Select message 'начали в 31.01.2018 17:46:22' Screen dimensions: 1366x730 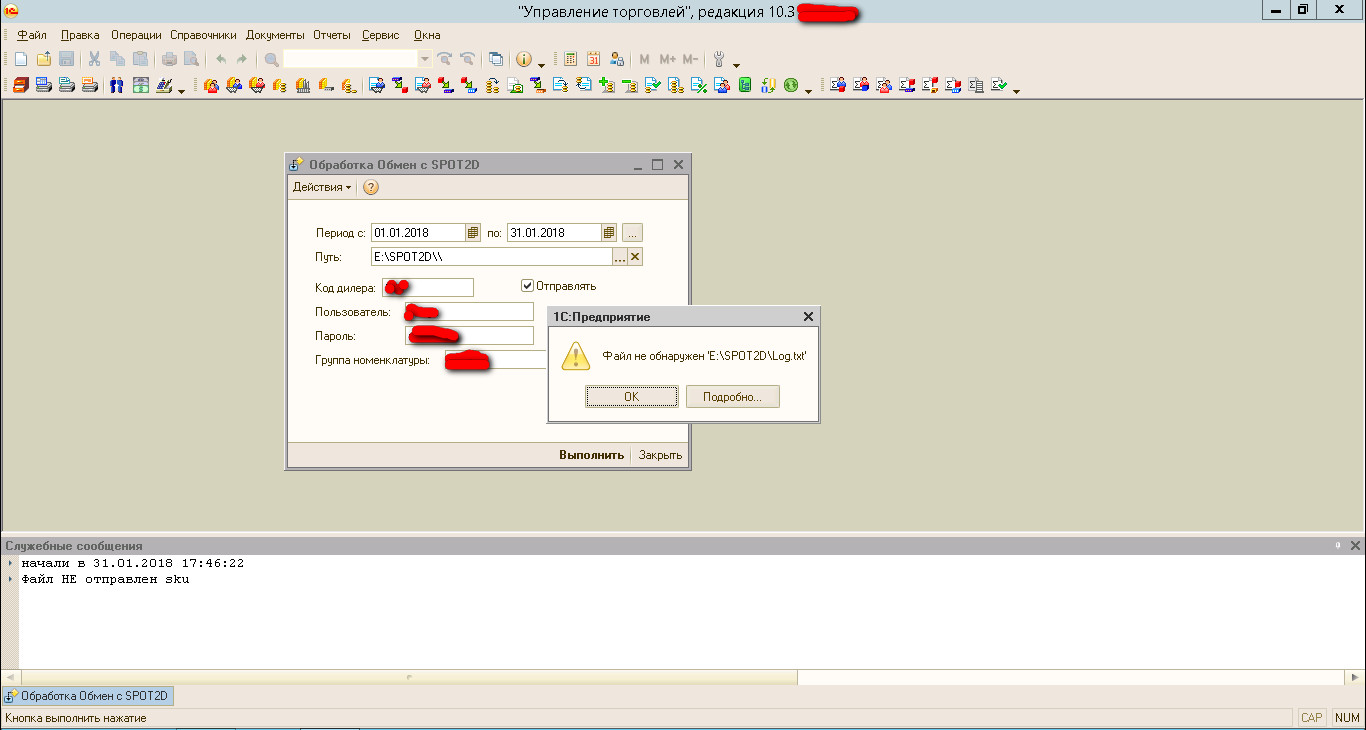click(132, 563)
